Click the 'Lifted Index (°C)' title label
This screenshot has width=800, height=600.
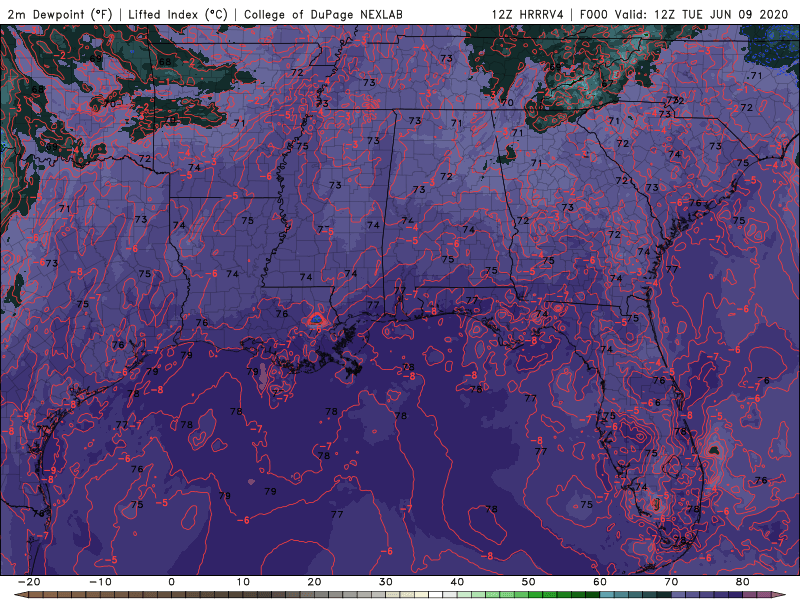pyautogui.click(x=178, y=14)
